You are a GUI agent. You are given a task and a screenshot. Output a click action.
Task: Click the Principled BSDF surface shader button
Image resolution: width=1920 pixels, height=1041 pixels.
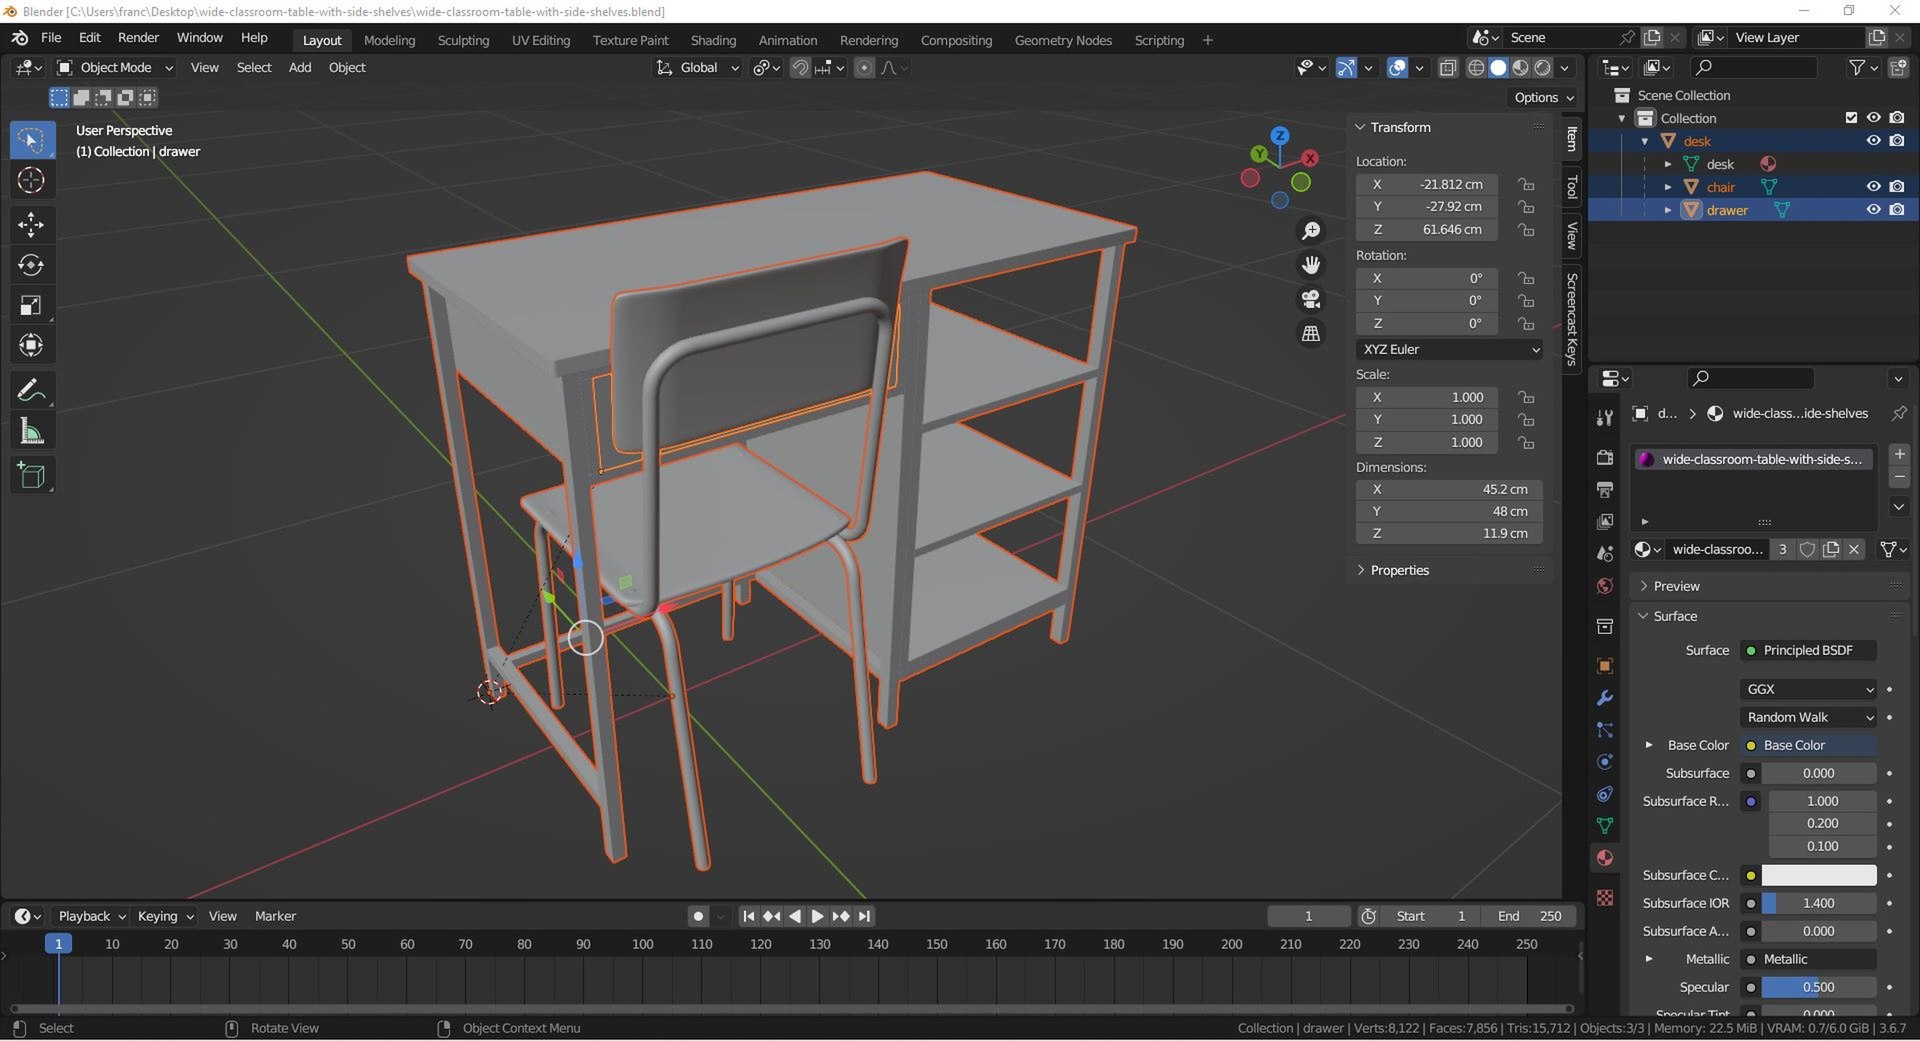[x=1808, y=650]
